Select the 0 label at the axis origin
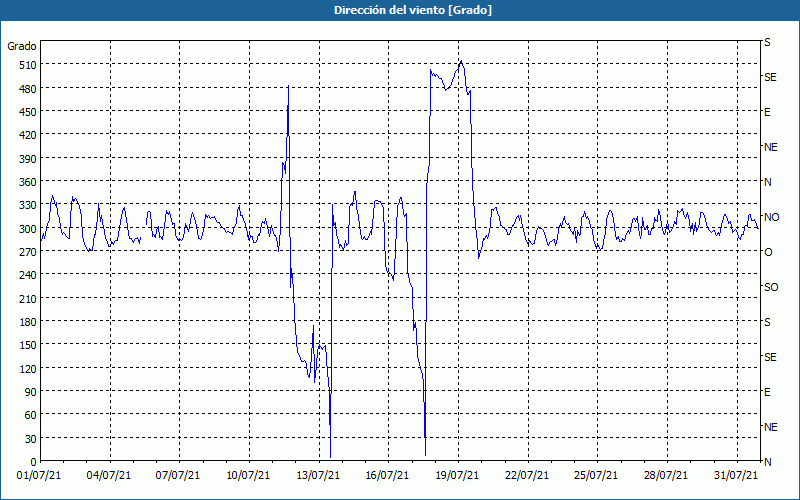 click(x=33, y=462)
